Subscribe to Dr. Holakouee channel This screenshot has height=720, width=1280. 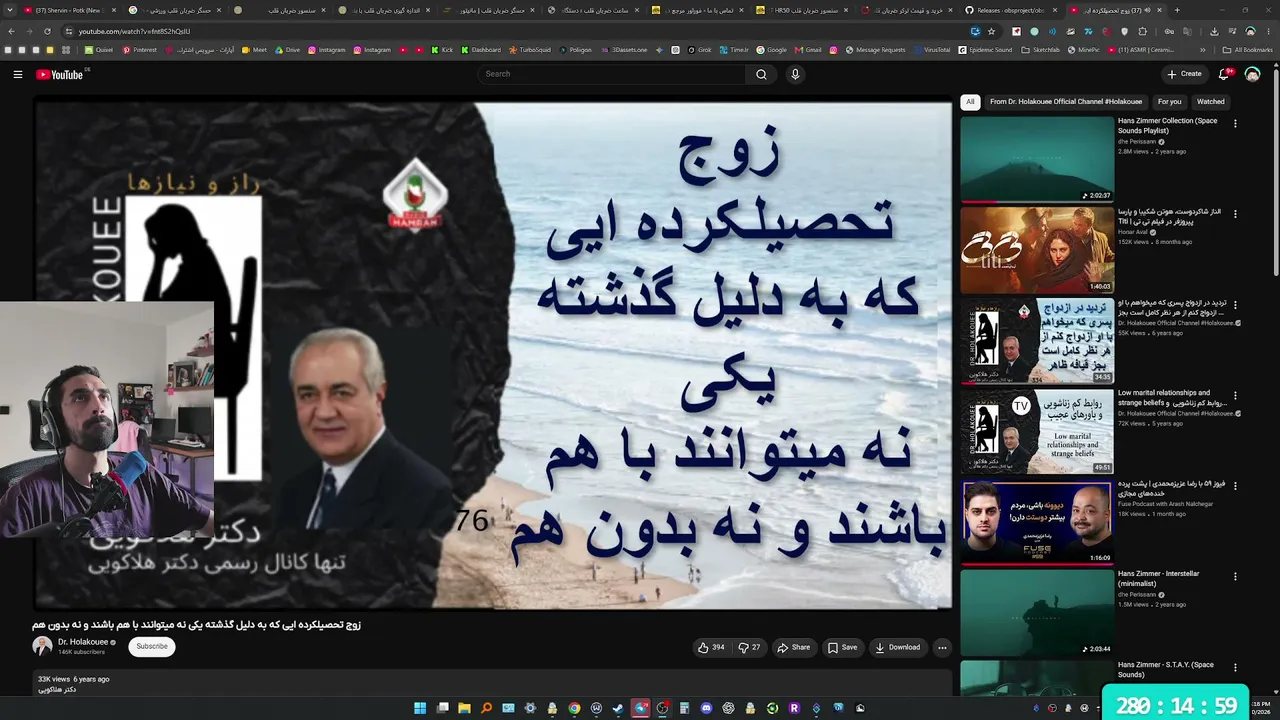point(152,646)
